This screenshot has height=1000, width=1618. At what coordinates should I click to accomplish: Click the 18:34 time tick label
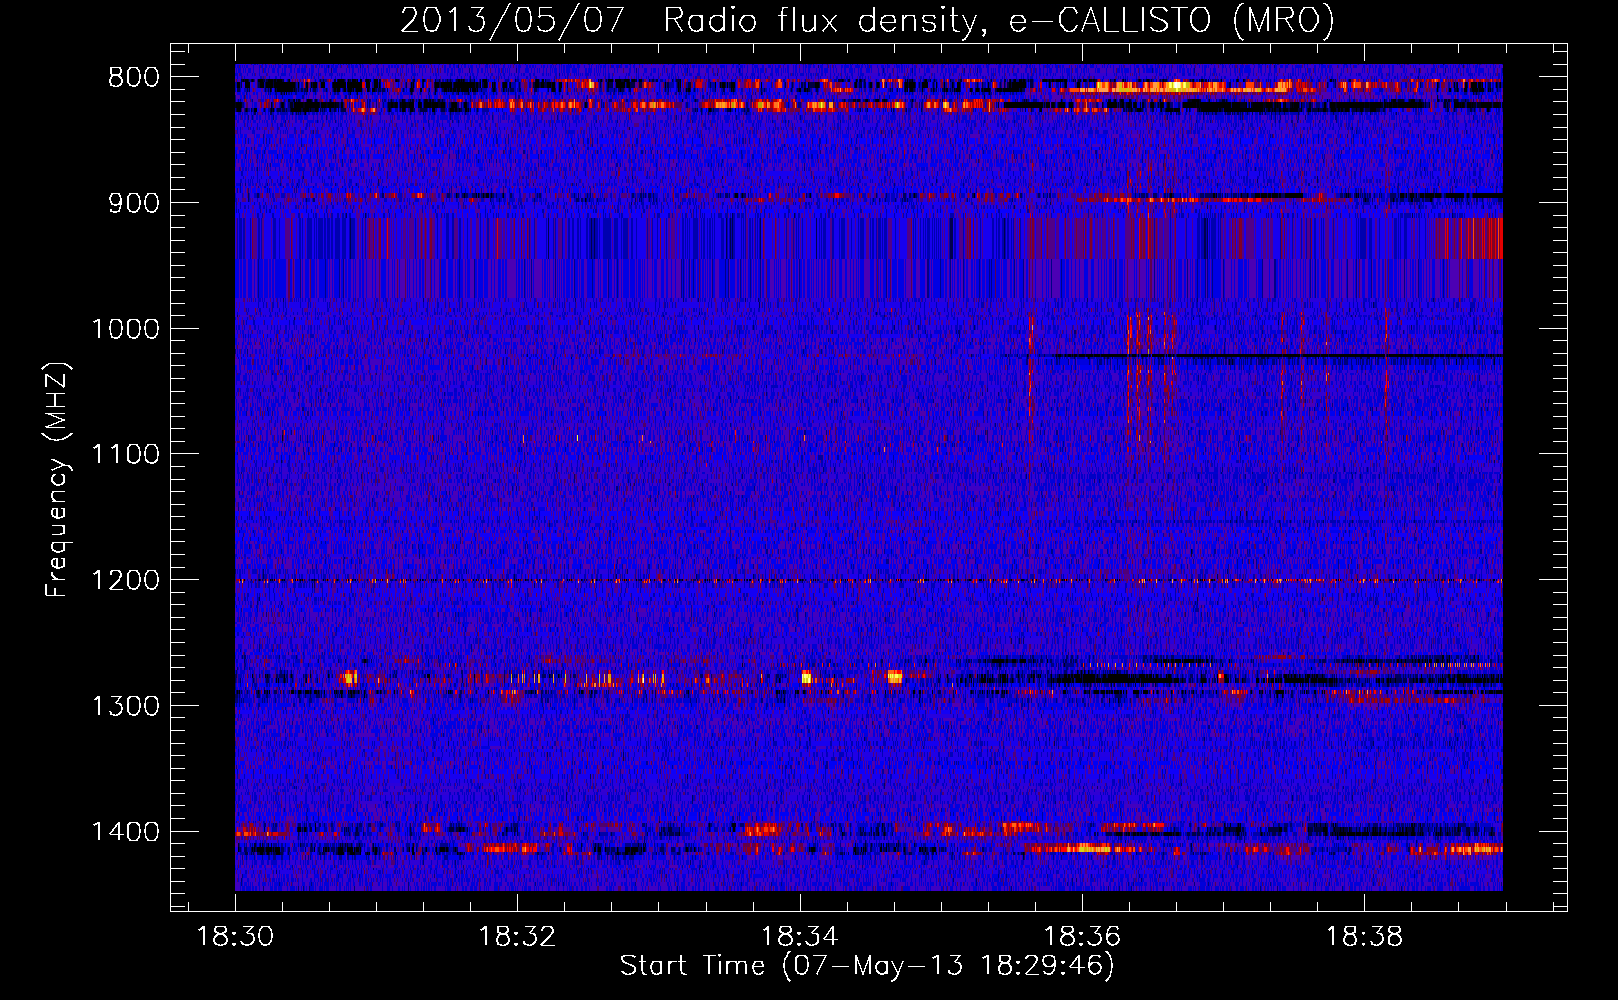tap(799, 937)
